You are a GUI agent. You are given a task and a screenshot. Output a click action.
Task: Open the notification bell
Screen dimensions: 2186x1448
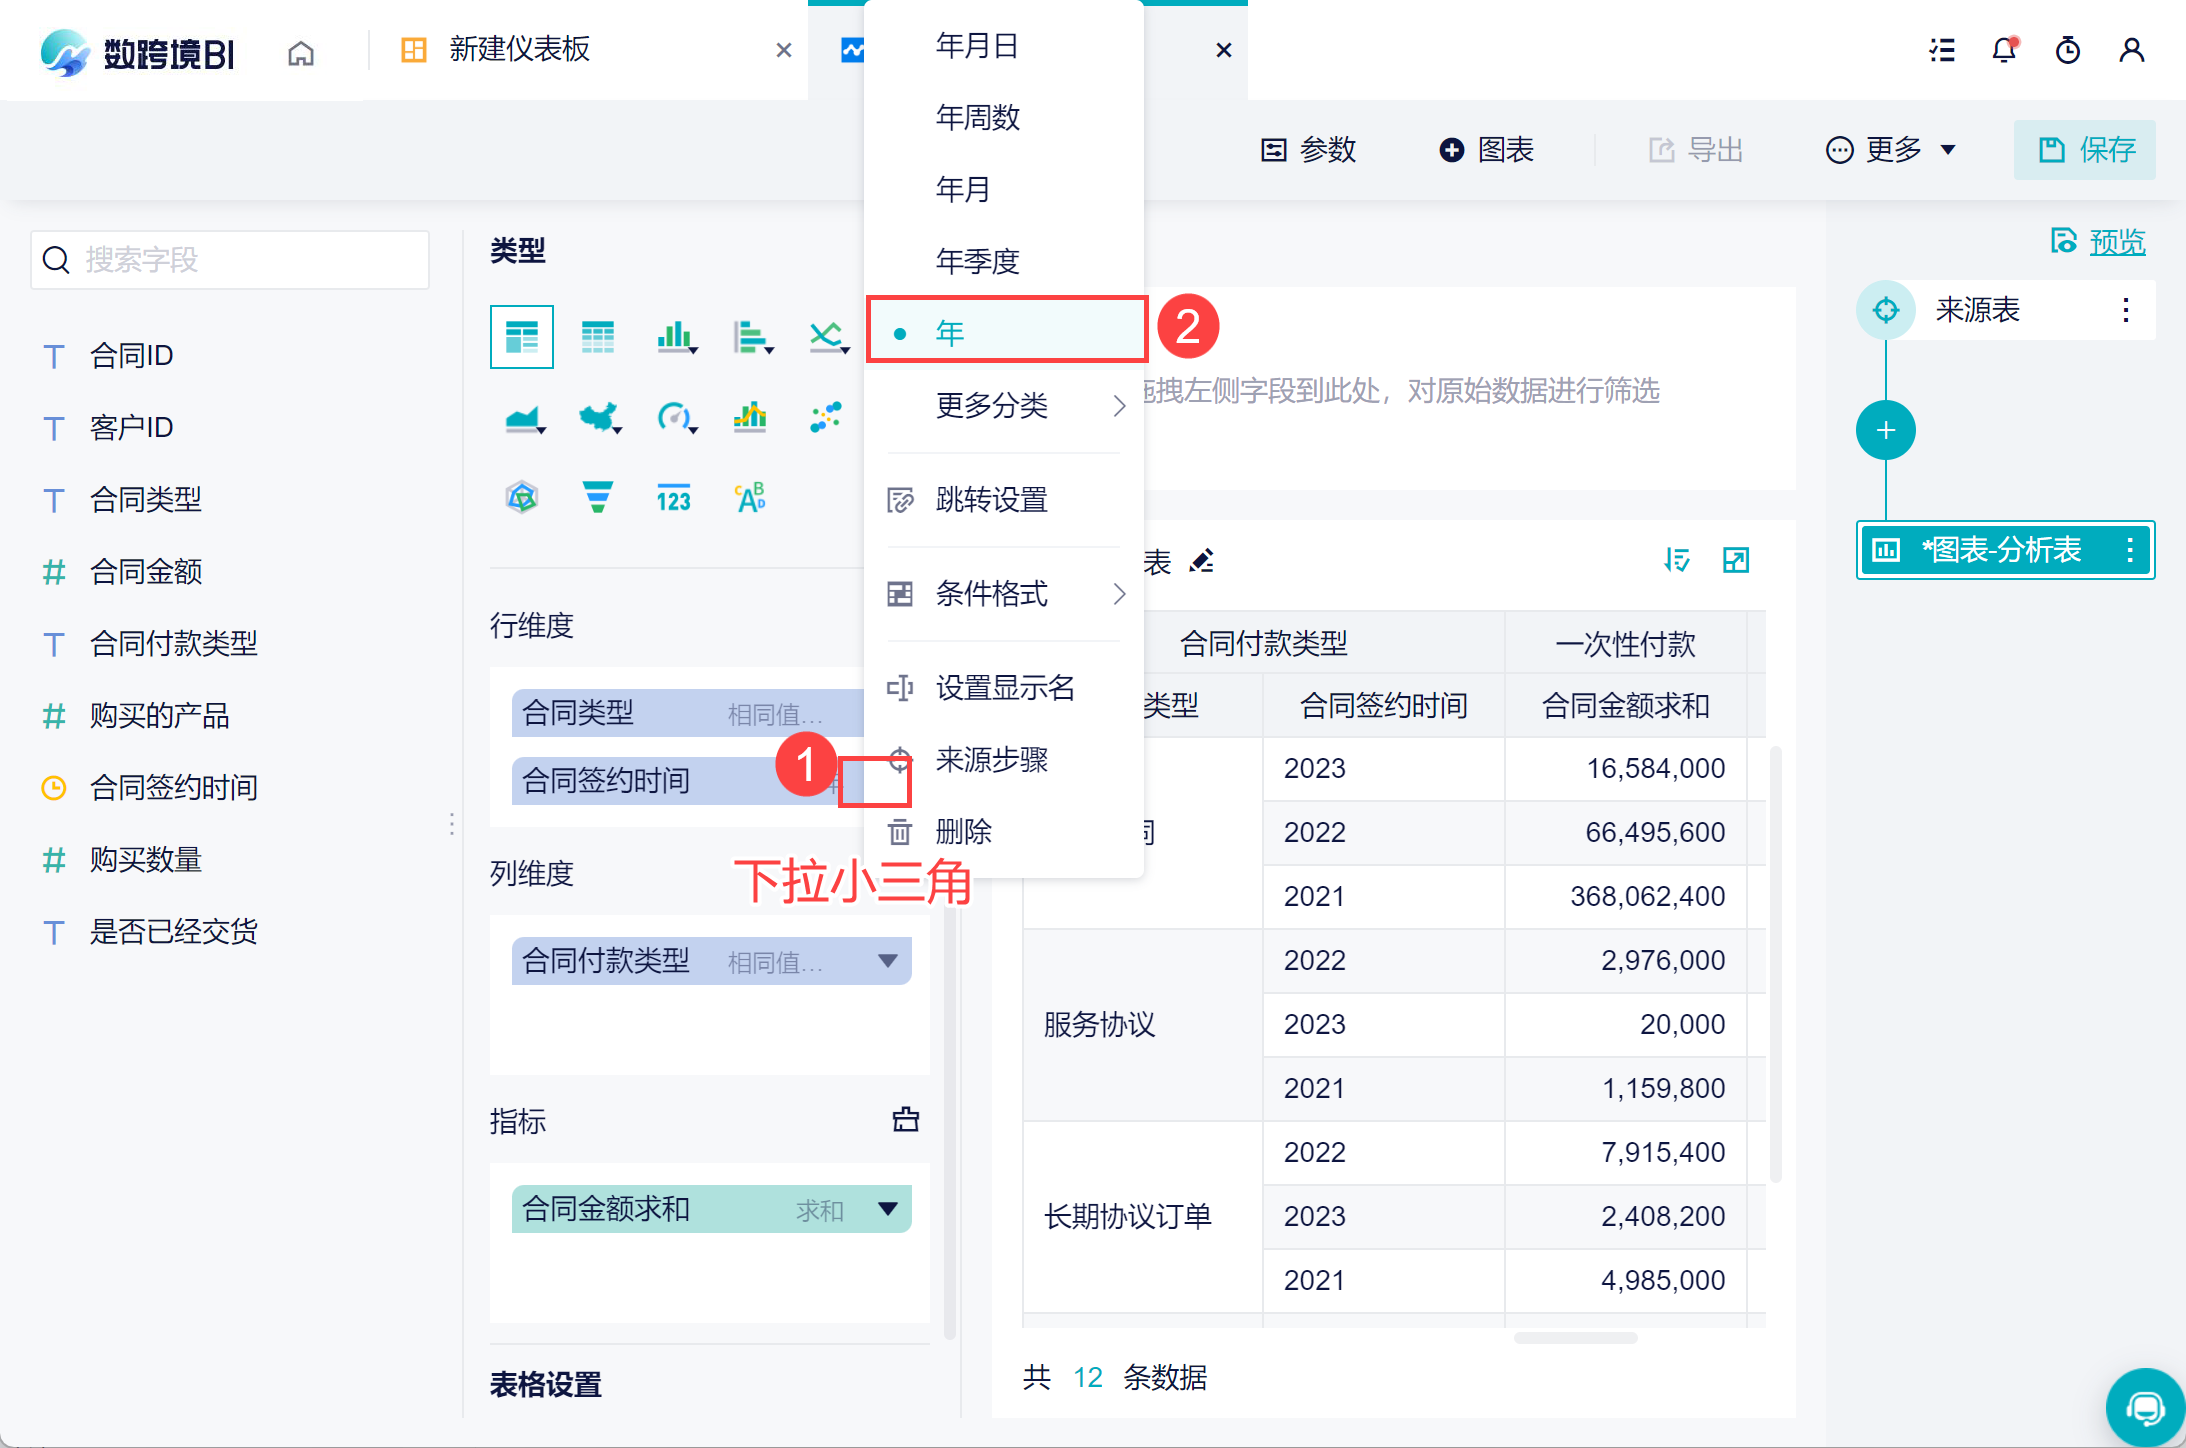[2004, 50]
